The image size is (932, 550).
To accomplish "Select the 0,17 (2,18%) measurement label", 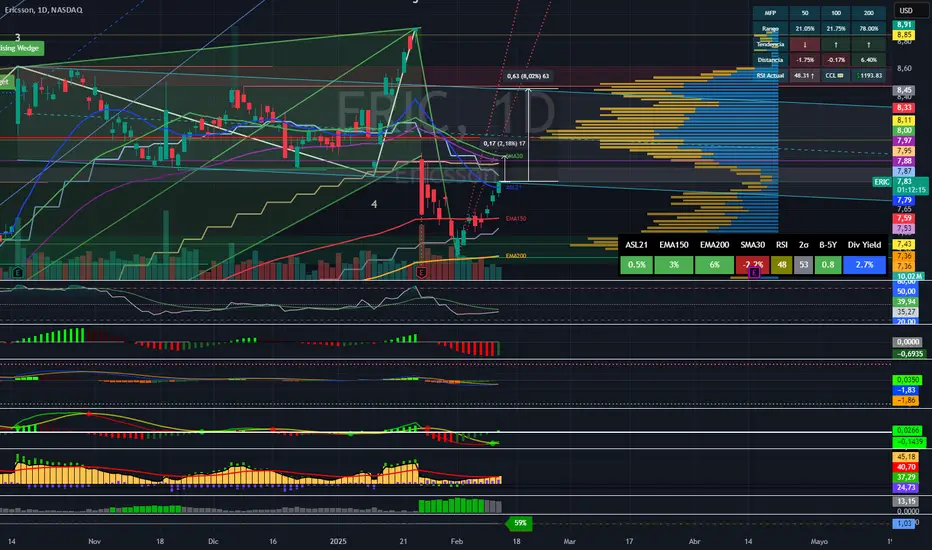I will (504, 143).
